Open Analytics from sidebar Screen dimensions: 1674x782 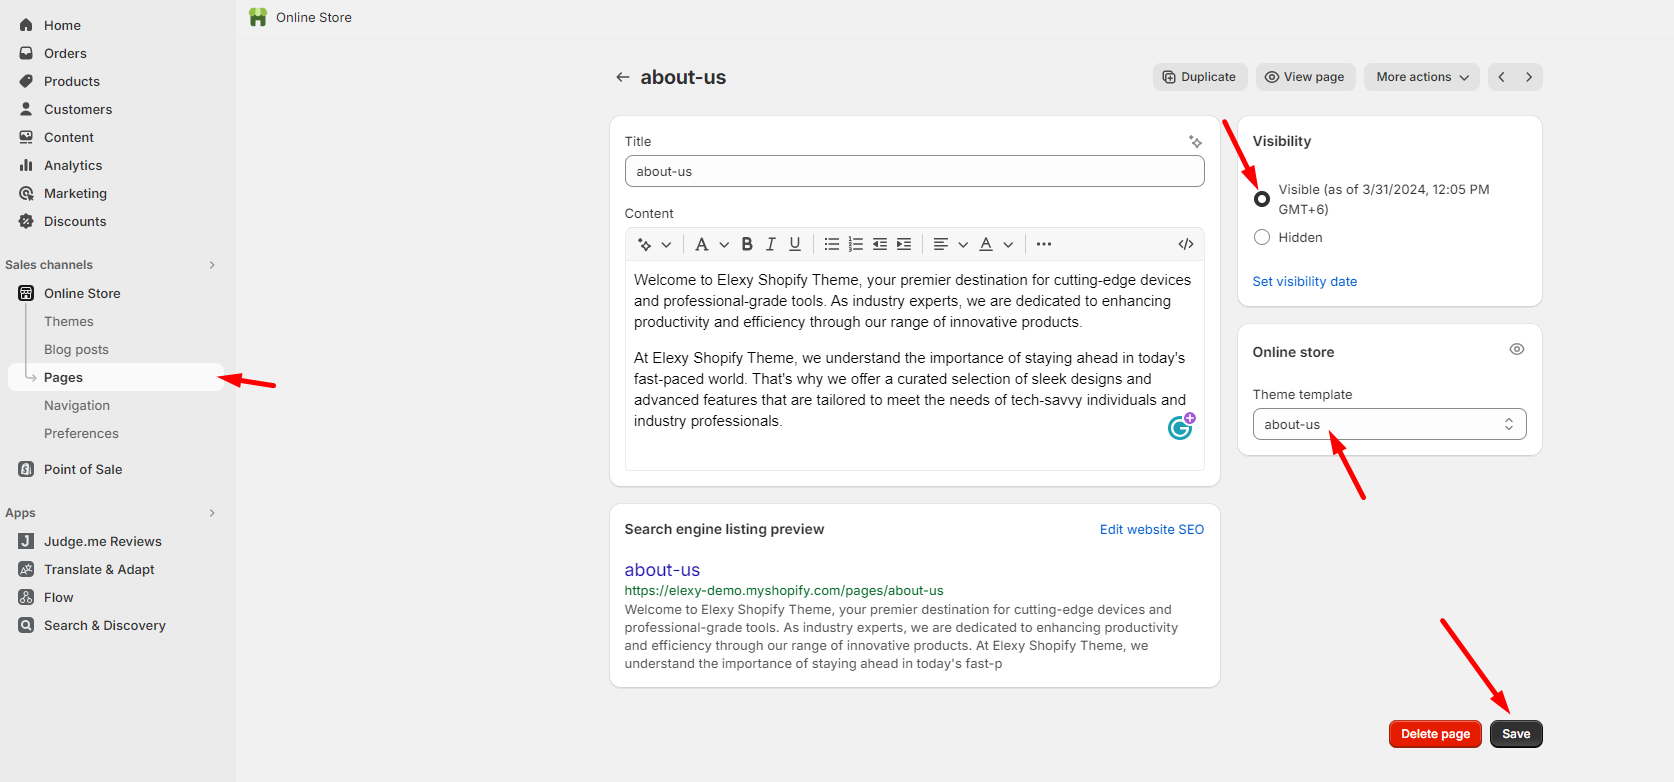(x=72, y=165)
